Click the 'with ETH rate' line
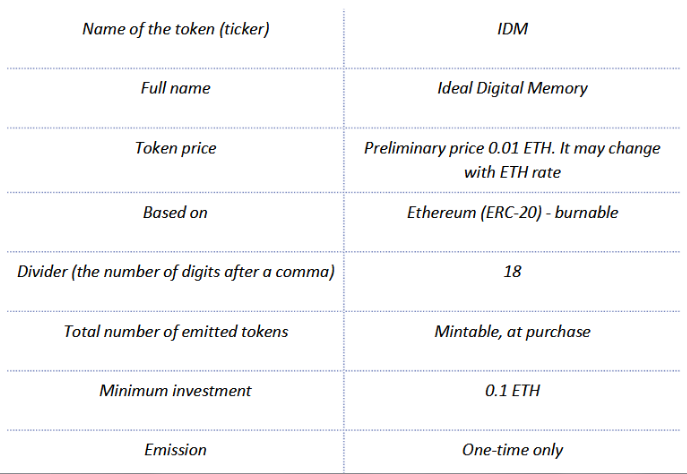The width and height of the screenshot is (687, 474). 512,172
